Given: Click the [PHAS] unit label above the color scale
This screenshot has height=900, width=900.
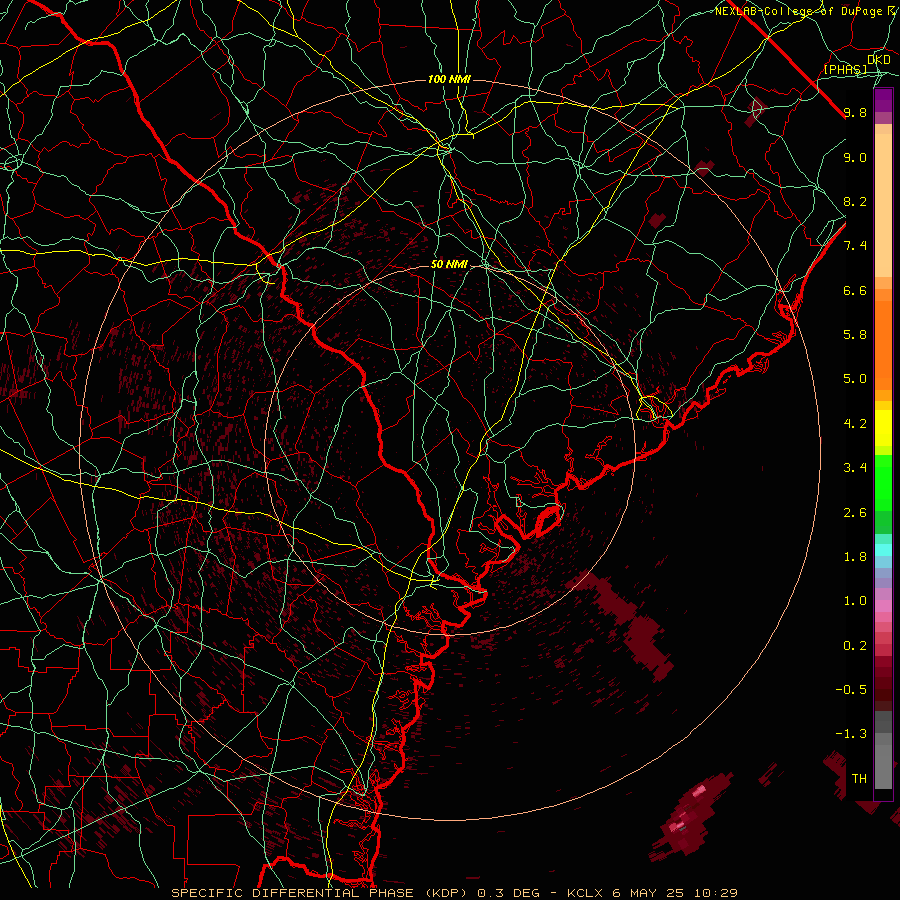Looking at the screenshot, I should click(x=845, y=69).
